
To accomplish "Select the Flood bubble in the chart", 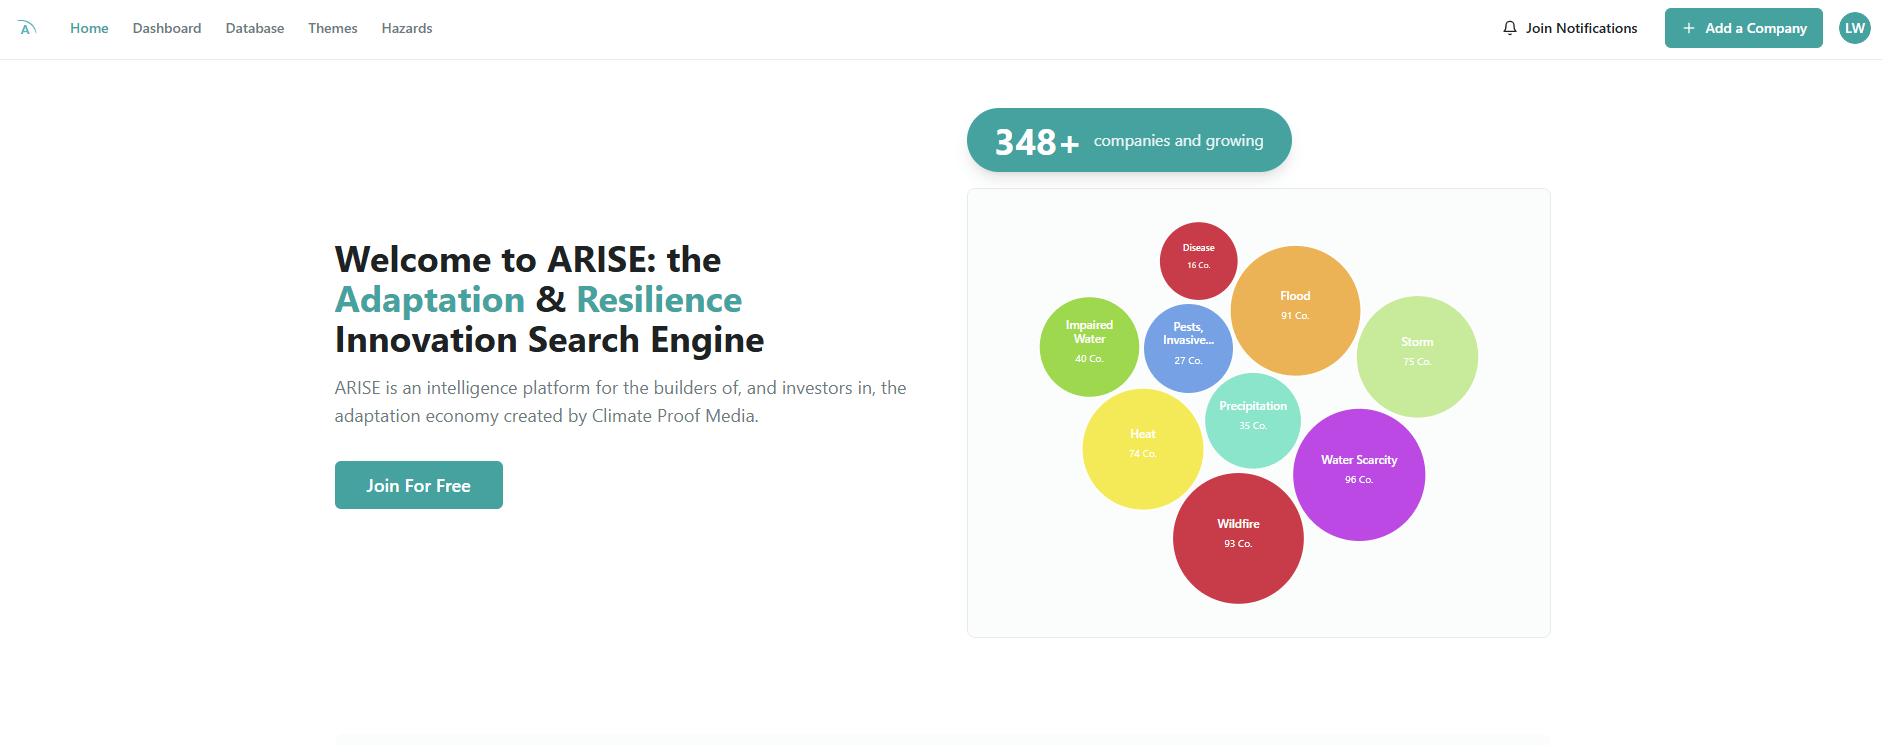I will pyautogui.click(x=1295, y=311).
